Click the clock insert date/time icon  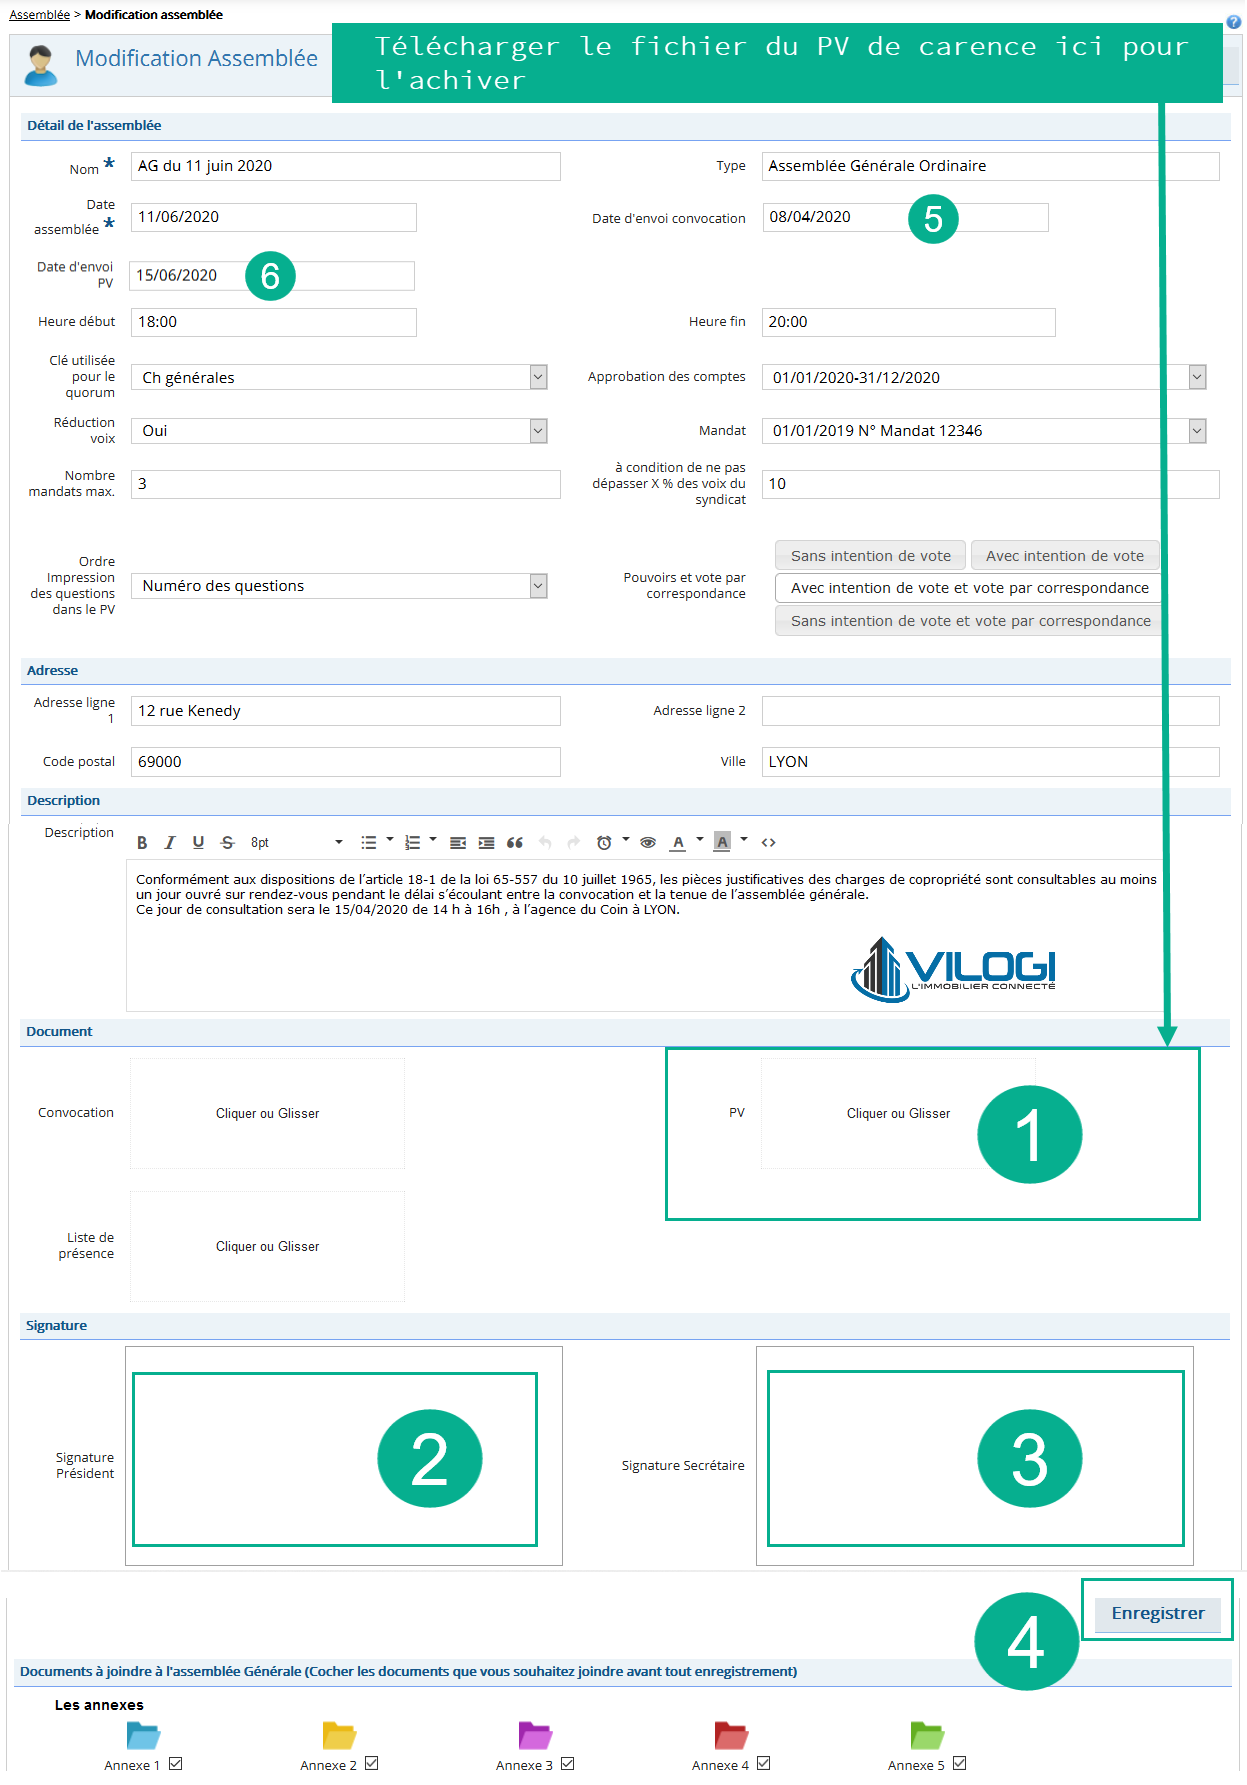click(604, 843)
